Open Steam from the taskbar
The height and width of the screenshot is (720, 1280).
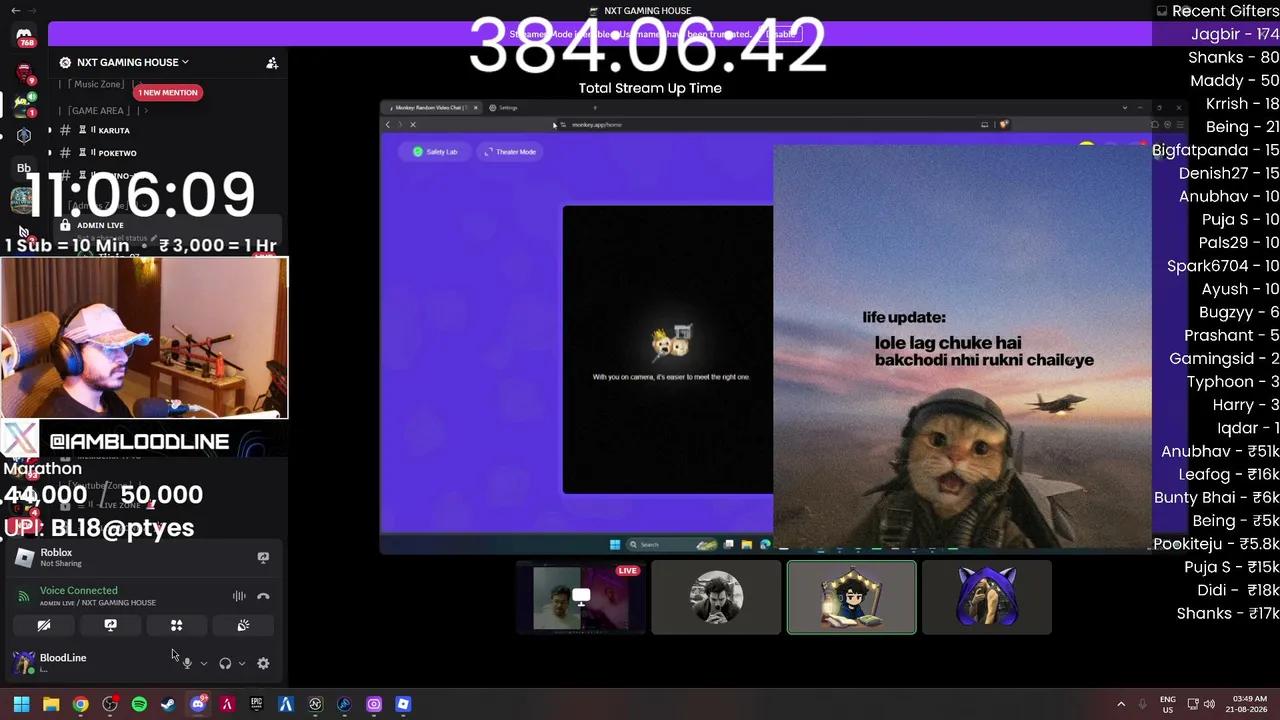click(168, 704)
